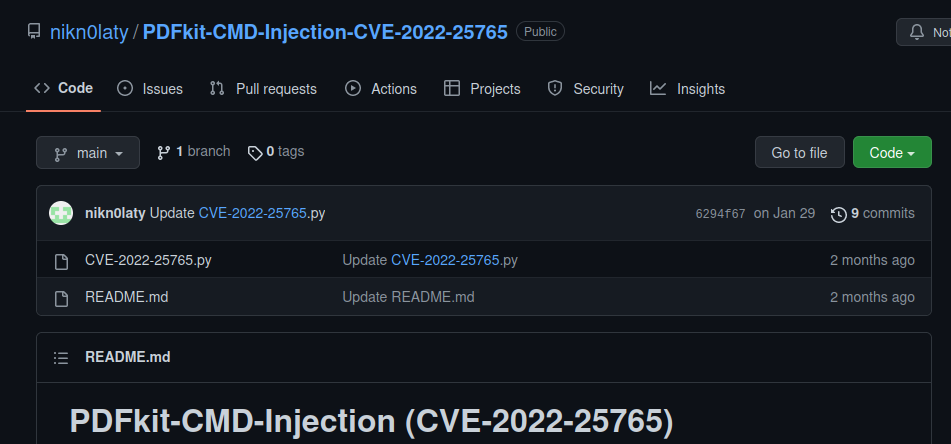Image resolution: width=951 pixels, height=444 pixels.
Task: Open the Pull requests tab
Action: point(263,89)
